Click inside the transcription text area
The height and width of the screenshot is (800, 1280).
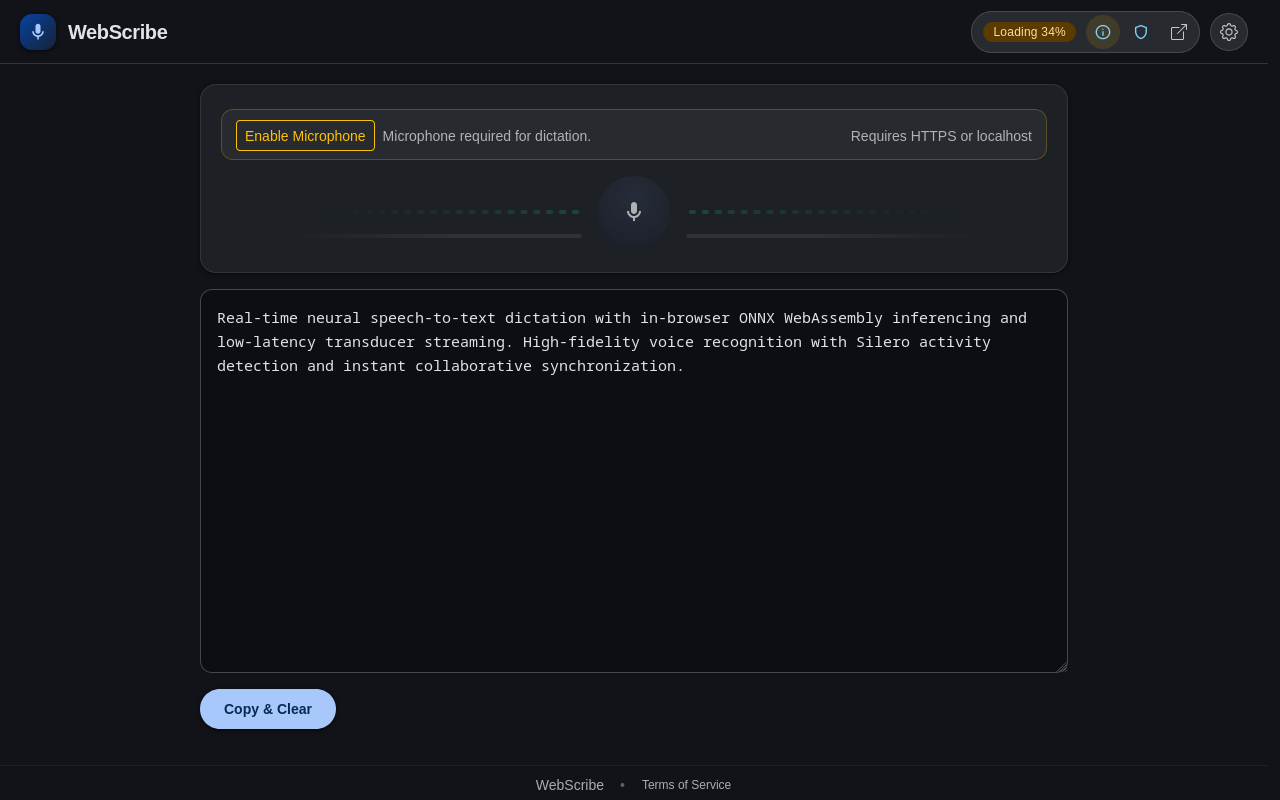pos(634,481)
